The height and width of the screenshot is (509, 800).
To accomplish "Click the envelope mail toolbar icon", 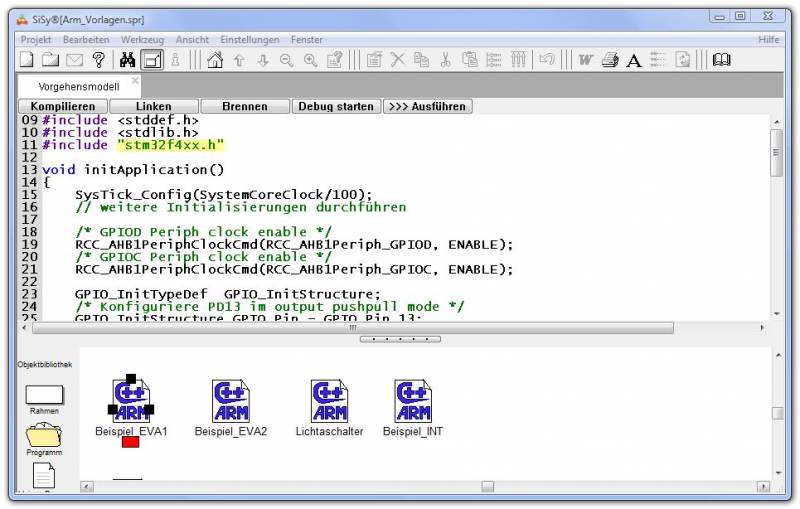I will [x=74, y=60].
